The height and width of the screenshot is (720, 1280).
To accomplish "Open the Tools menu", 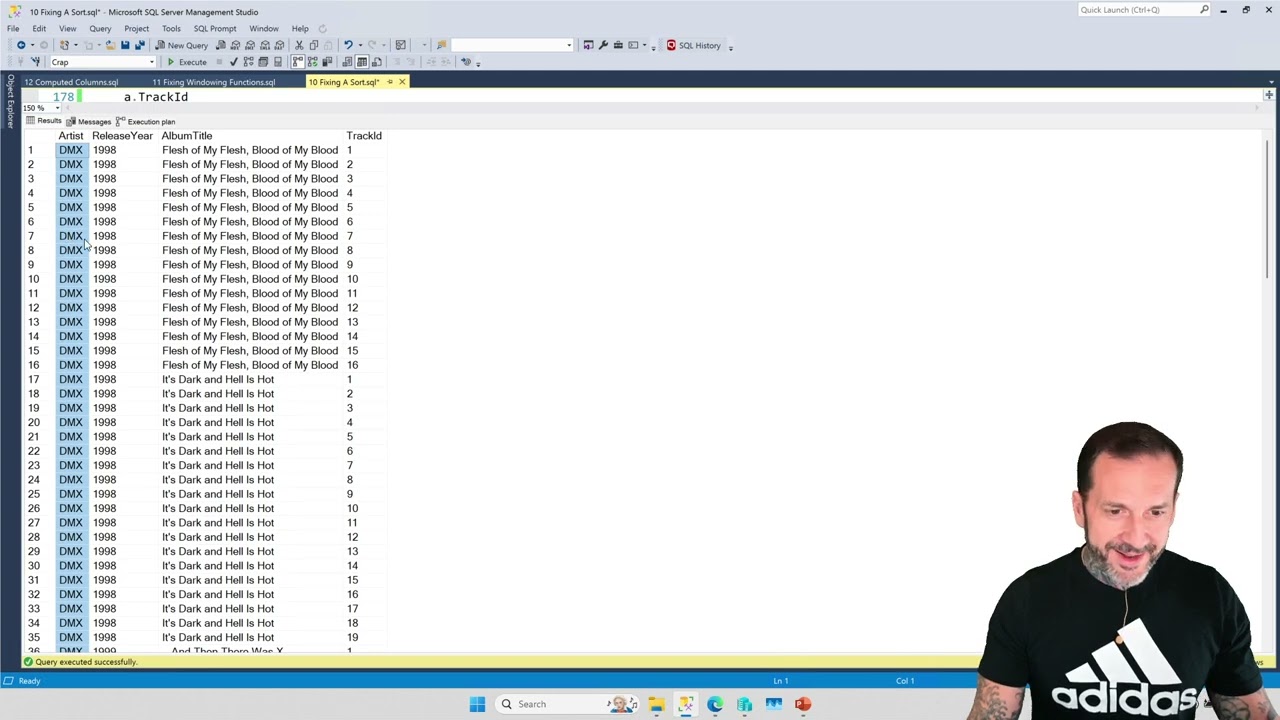I will pos(171,28).
